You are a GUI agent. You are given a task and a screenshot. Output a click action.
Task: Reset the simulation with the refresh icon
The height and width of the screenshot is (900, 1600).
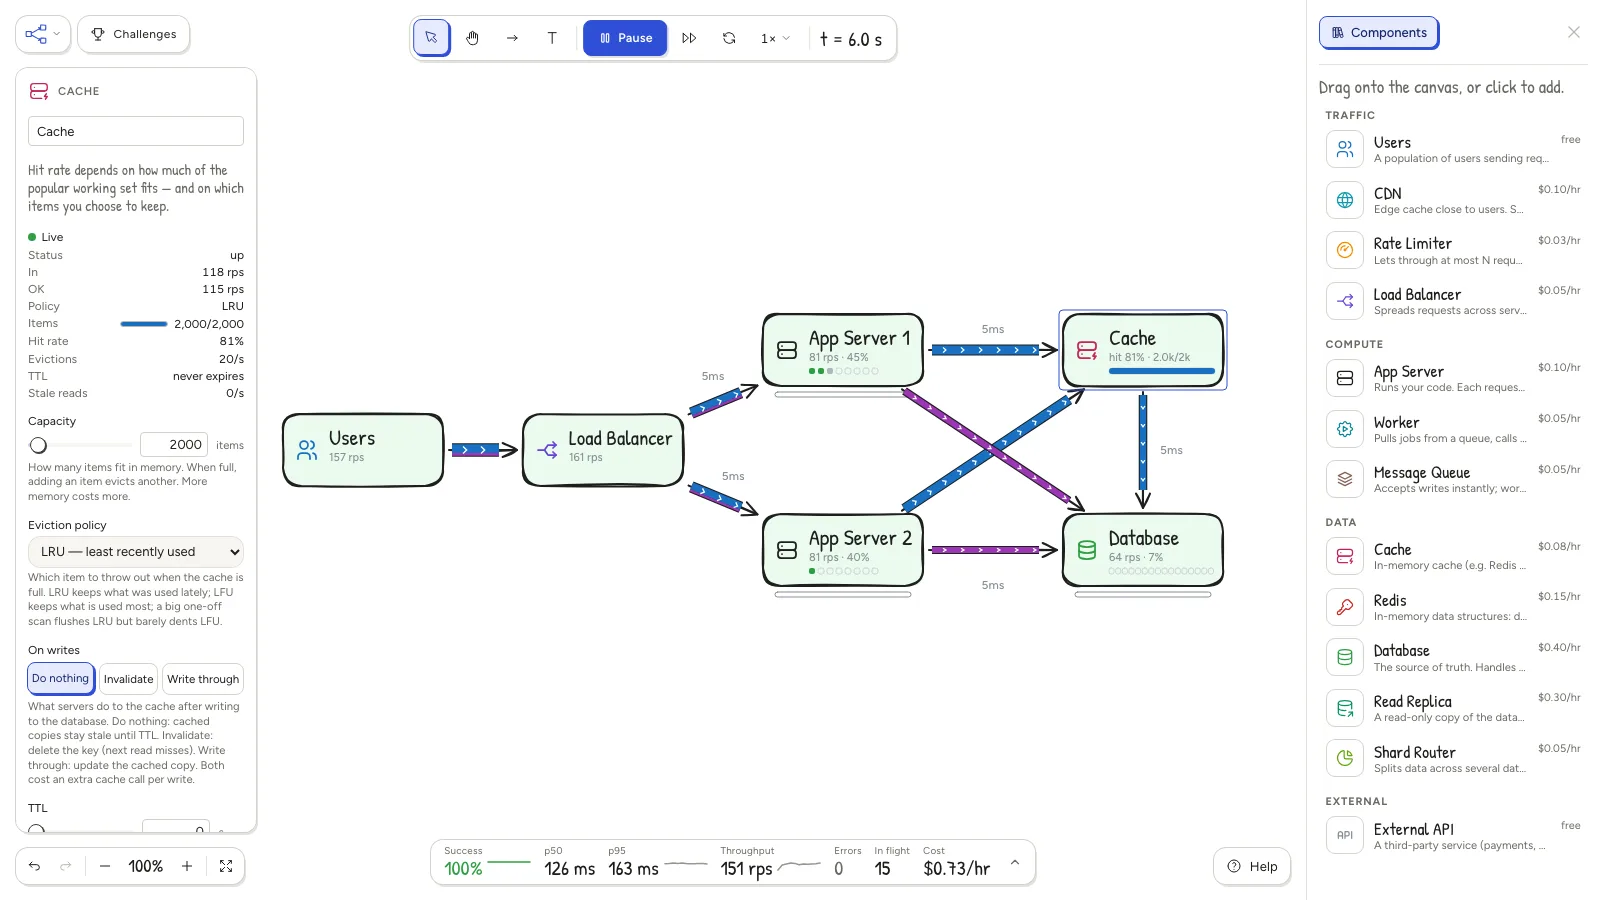click(729, 38)
